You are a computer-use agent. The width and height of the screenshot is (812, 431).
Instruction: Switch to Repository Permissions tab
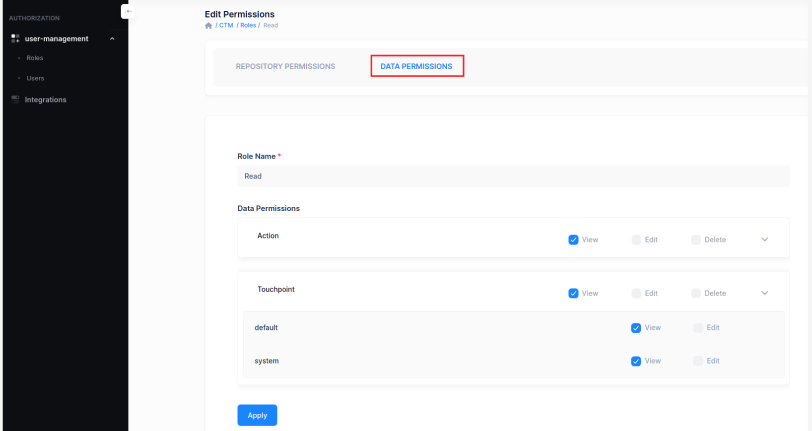[x=285, y=66]
